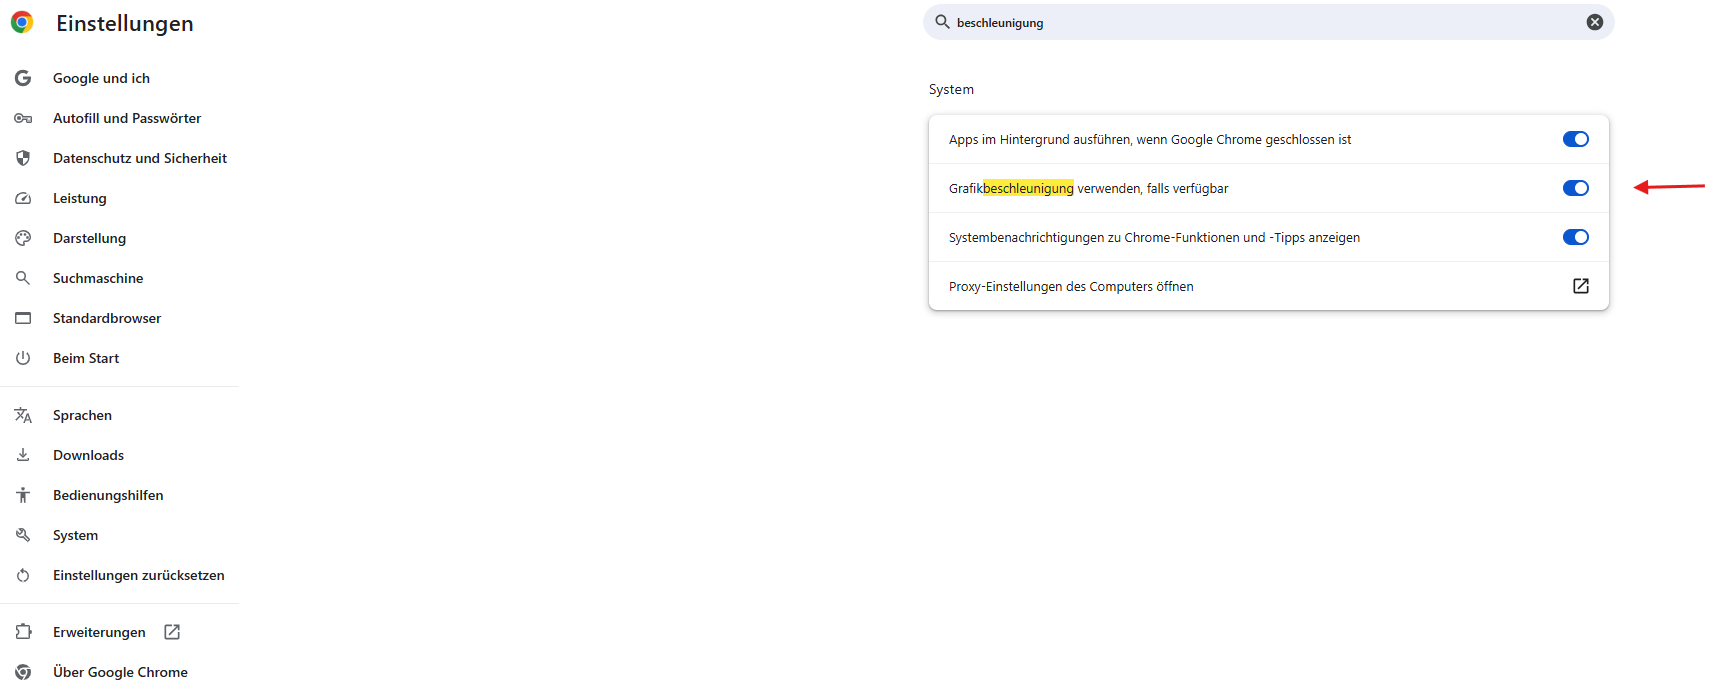Click the Einstellungen page title
This screenshot has width=1711, height=693.
point(125,23)
